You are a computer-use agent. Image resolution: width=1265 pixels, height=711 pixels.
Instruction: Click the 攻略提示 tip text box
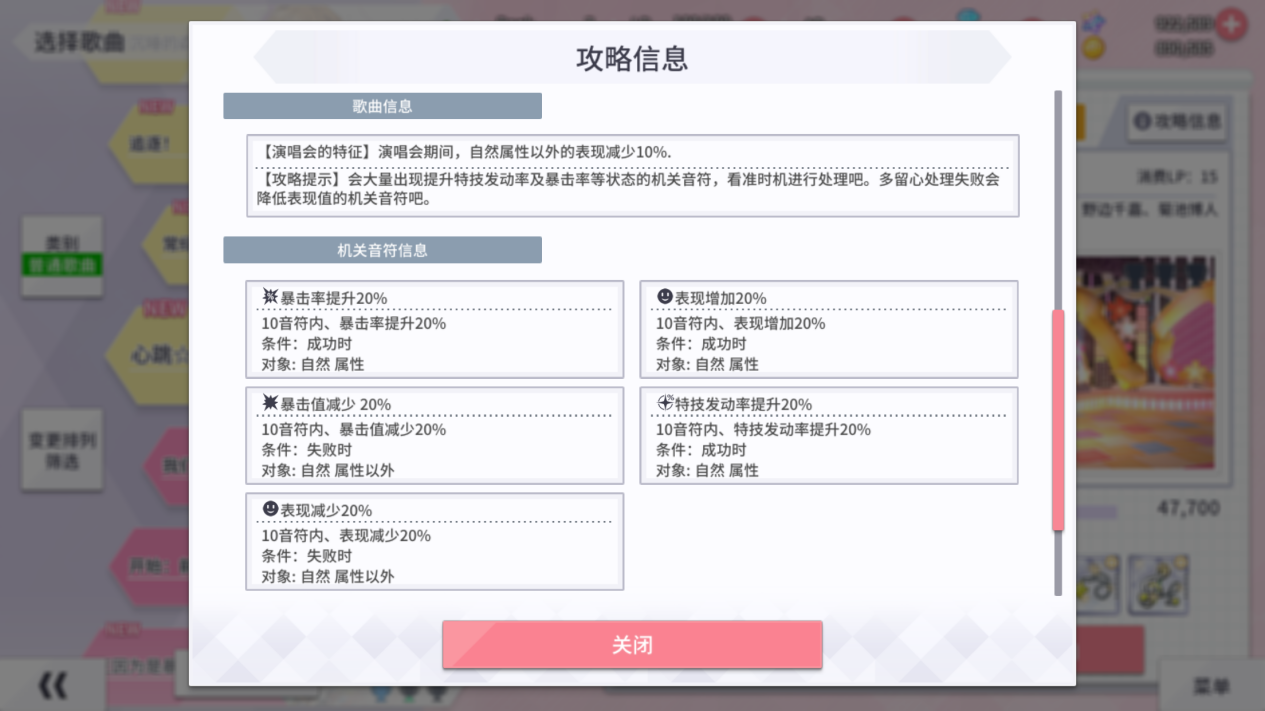pos(632,189)
